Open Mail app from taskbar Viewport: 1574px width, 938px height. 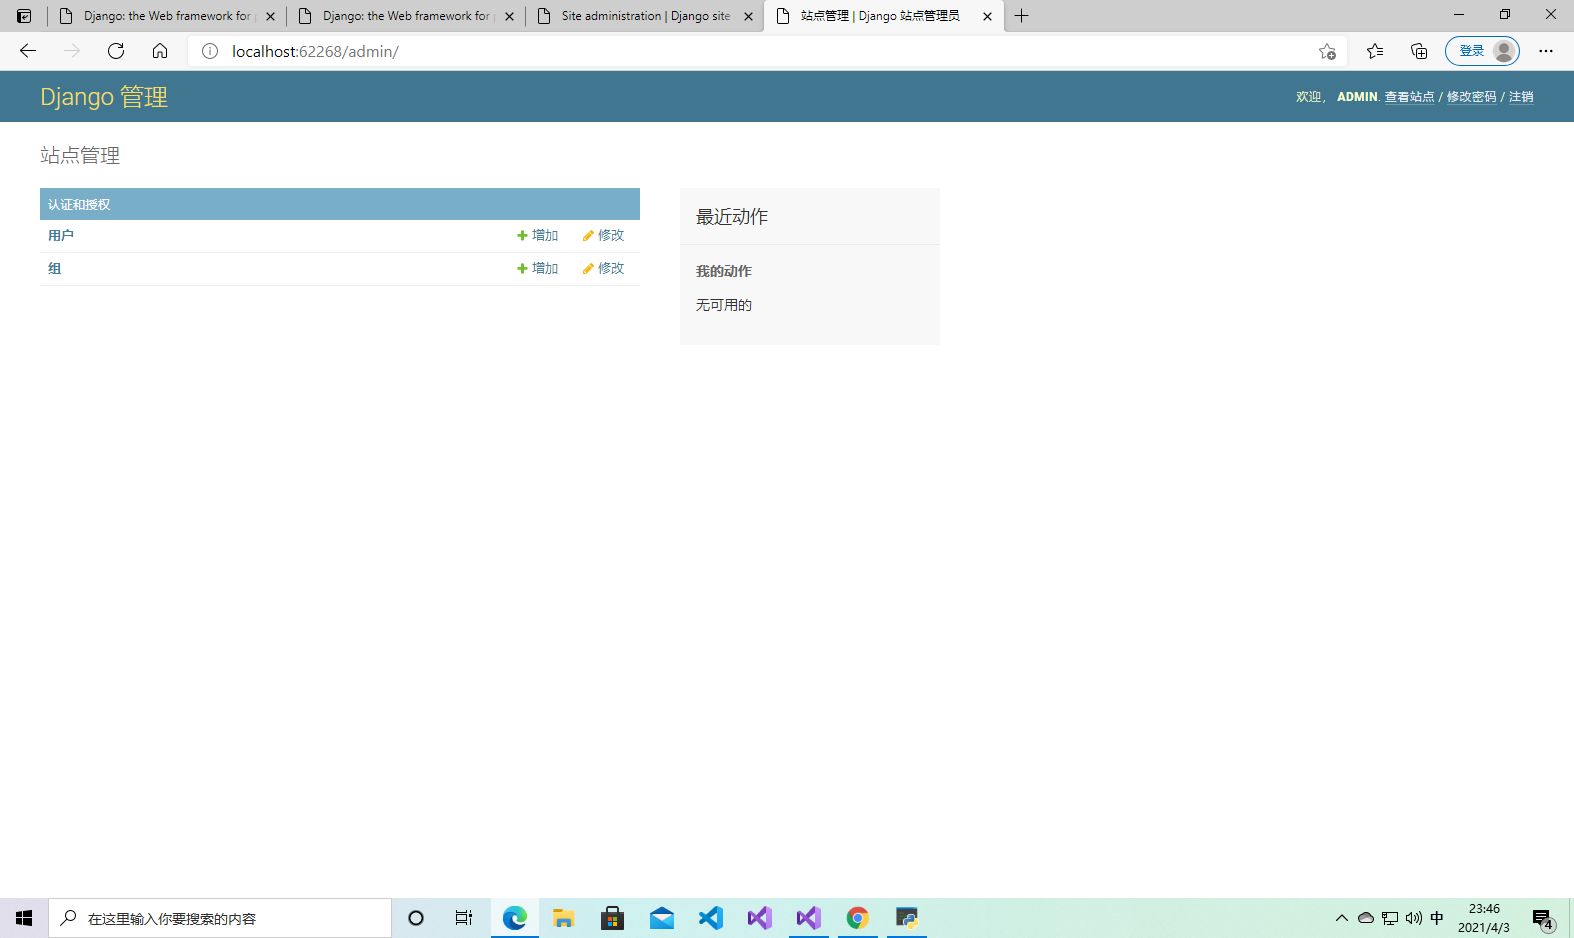coord(662,918)
